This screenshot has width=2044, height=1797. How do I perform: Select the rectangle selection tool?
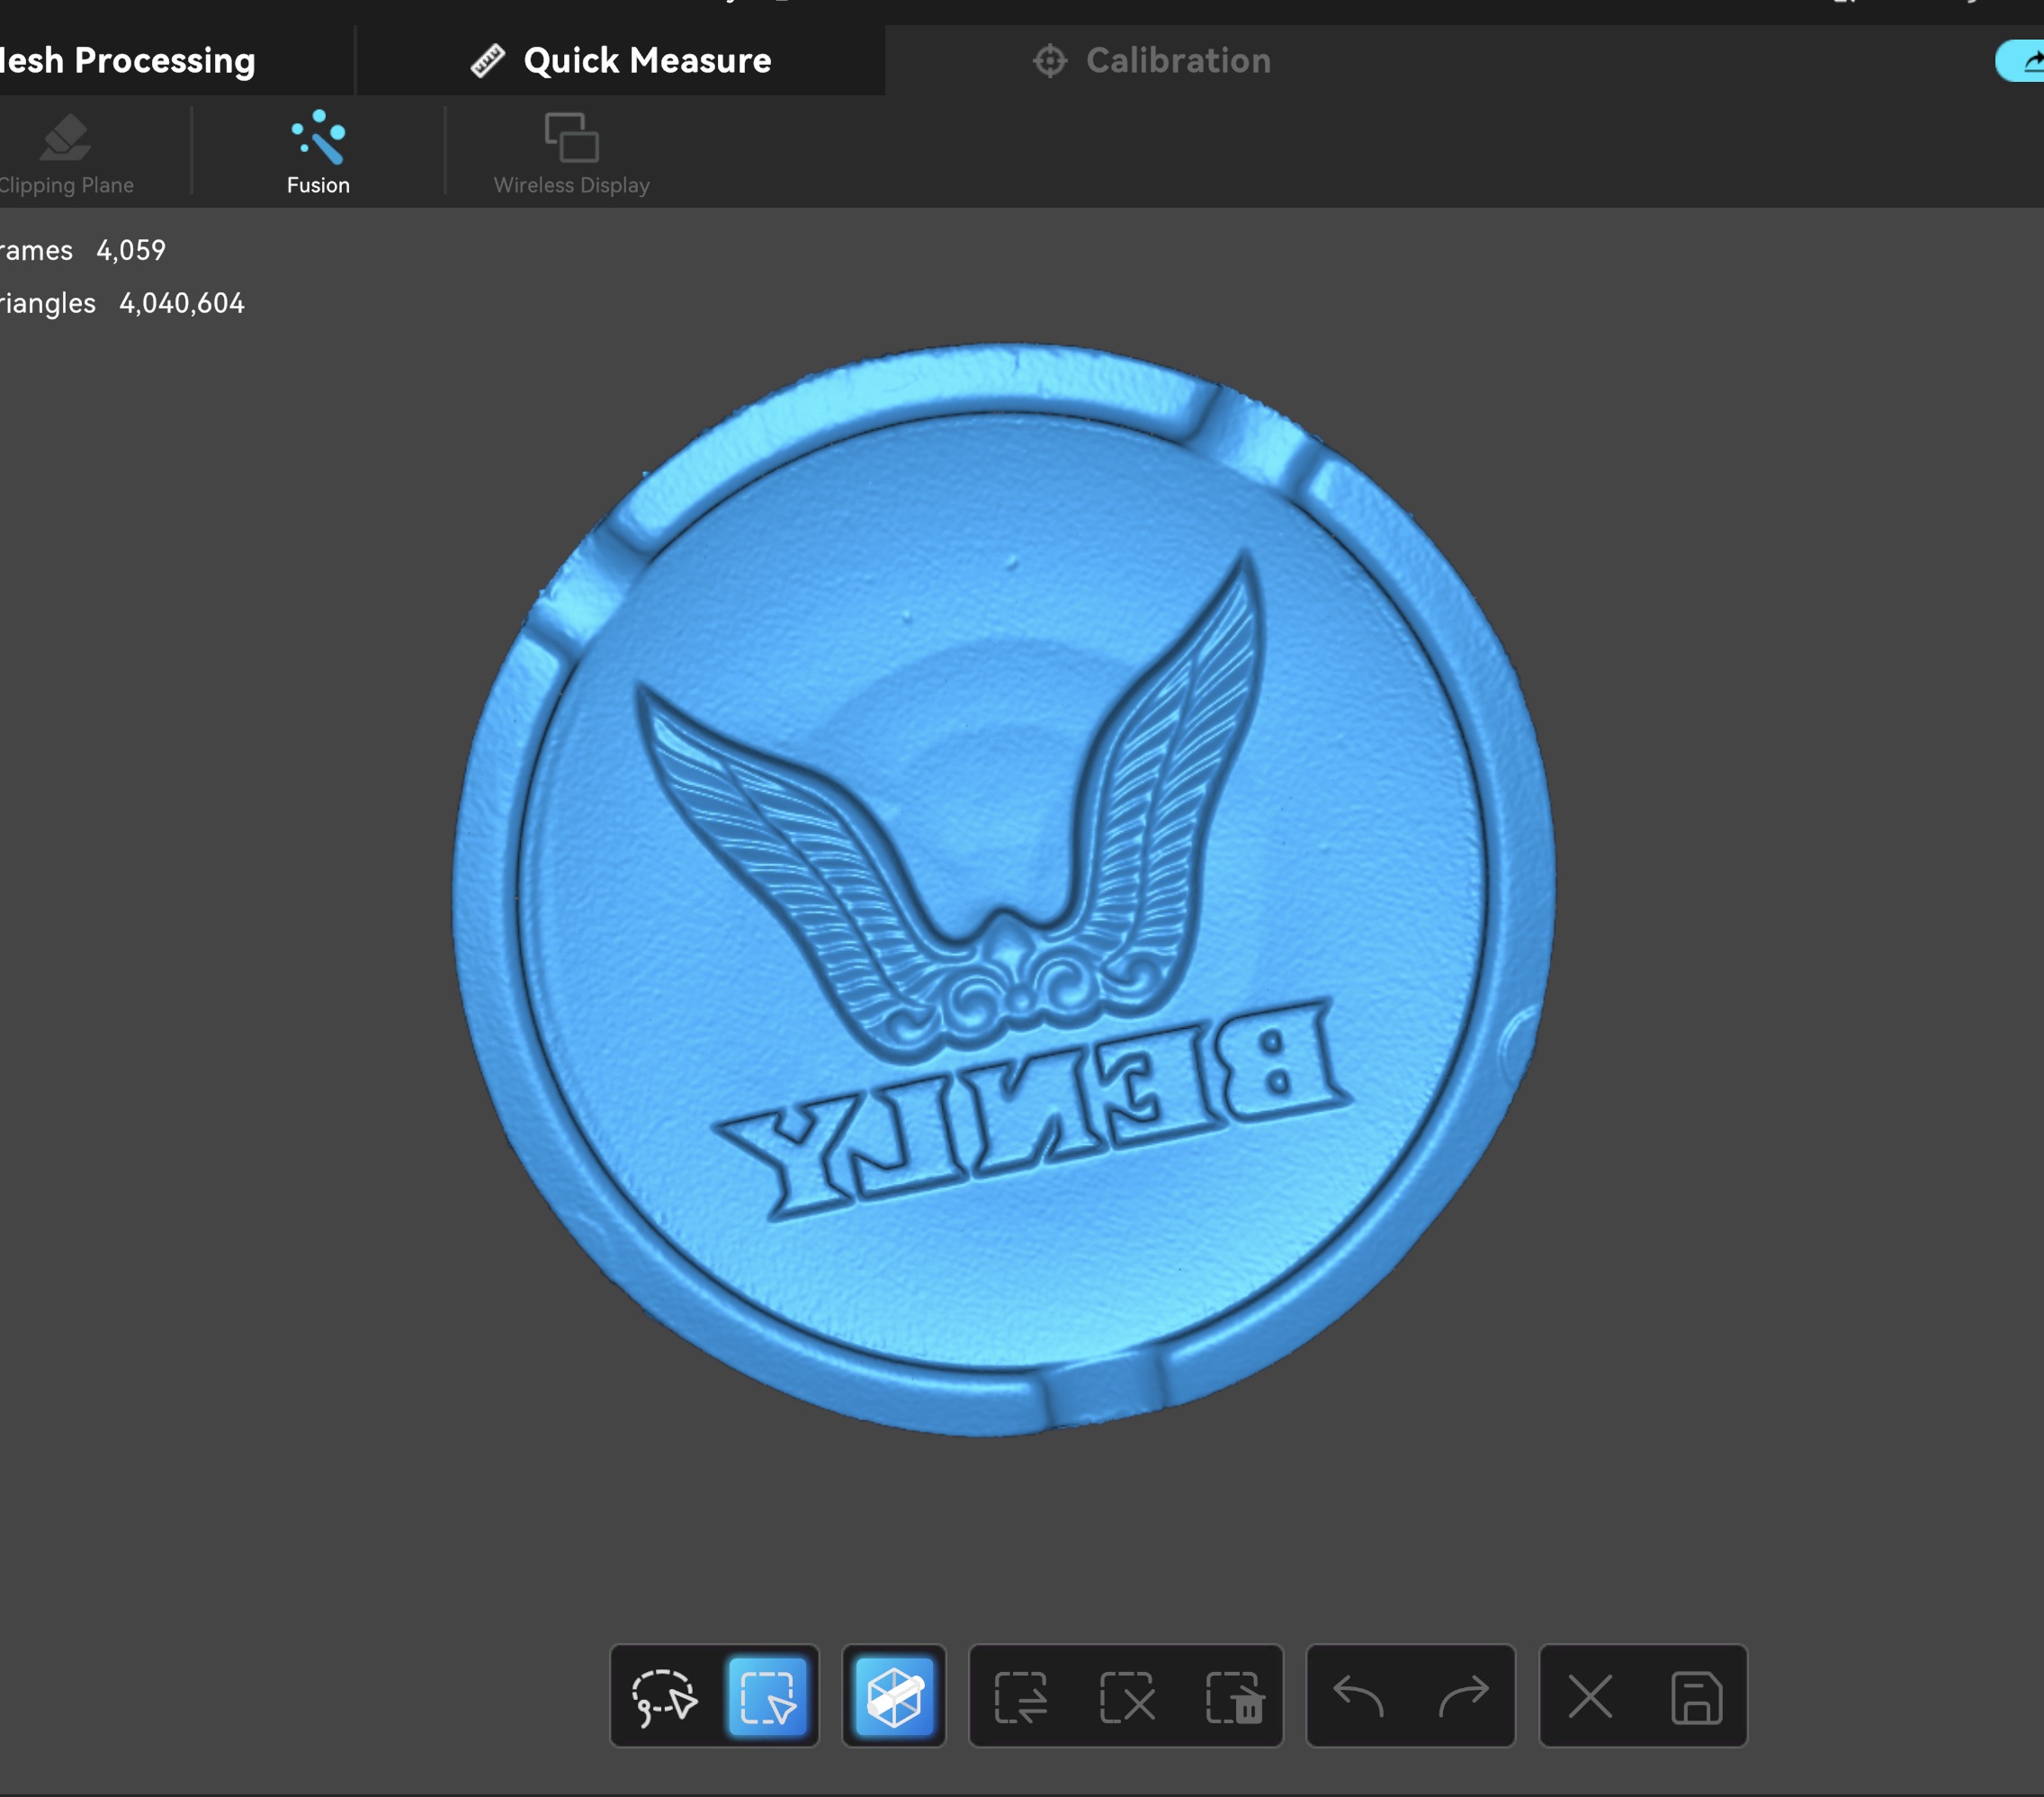click(x=767, y=1697)
